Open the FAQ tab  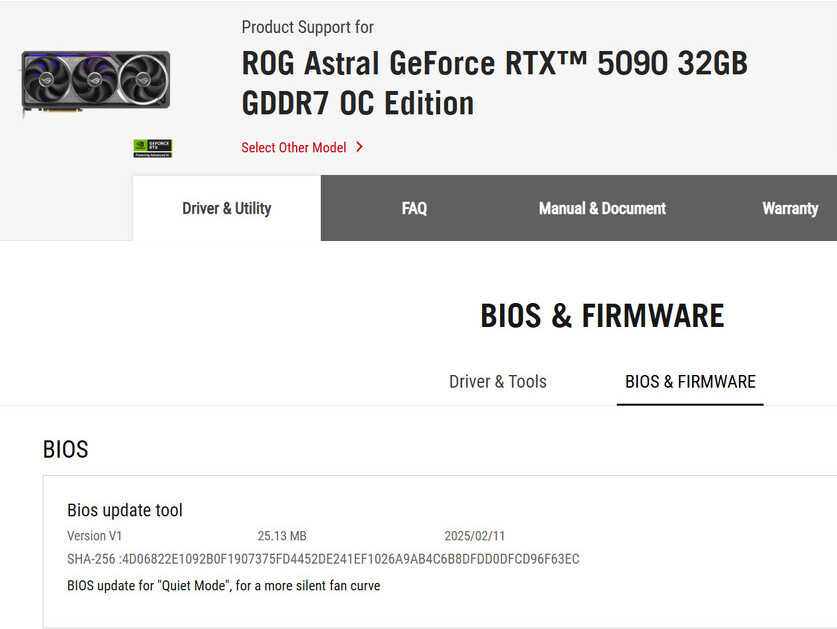[x=414, y=208]
